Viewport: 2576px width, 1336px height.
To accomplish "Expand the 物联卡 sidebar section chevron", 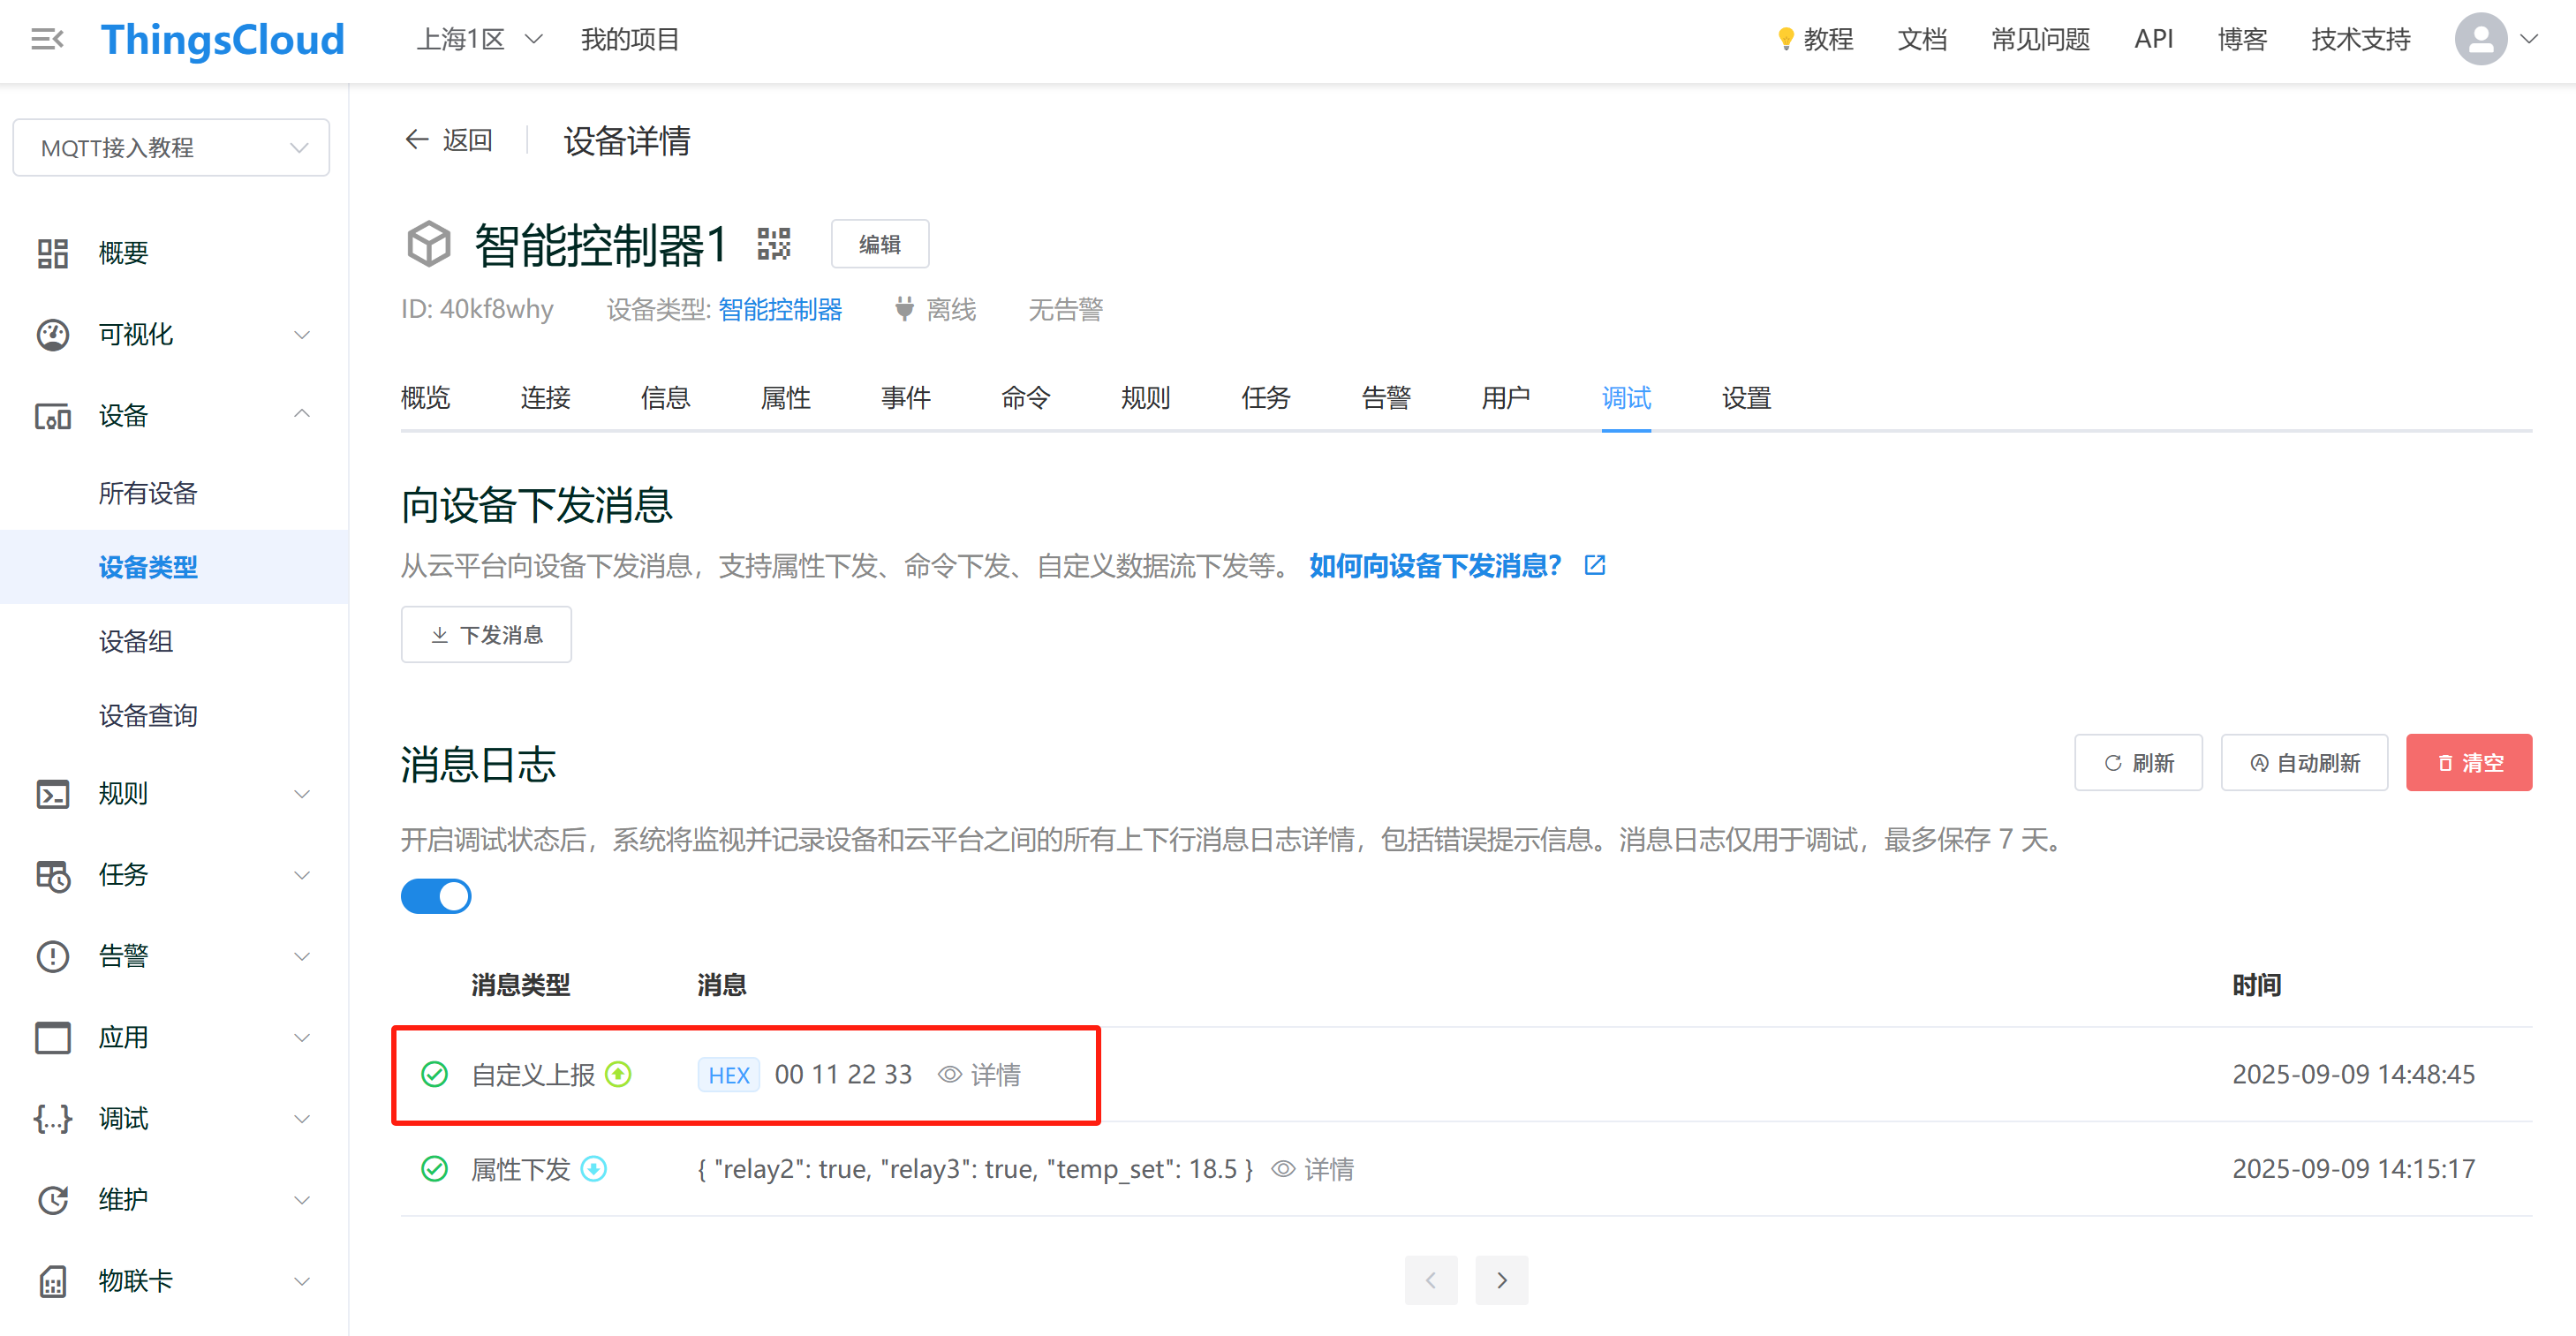I will click(x=302, y=1281).
